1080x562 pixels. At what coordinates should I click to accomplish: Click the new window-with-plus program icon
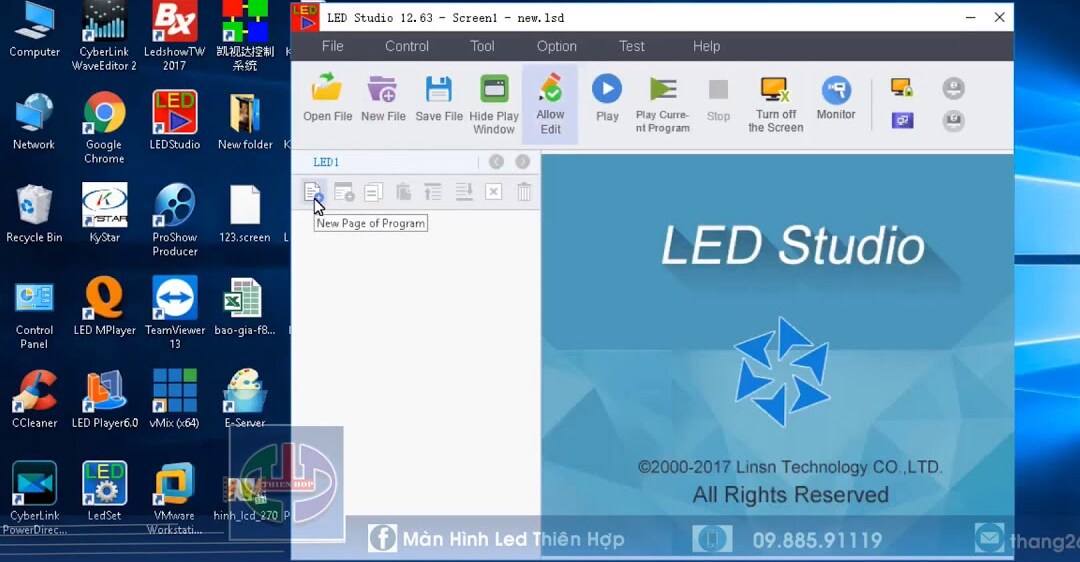click(343, 191)
